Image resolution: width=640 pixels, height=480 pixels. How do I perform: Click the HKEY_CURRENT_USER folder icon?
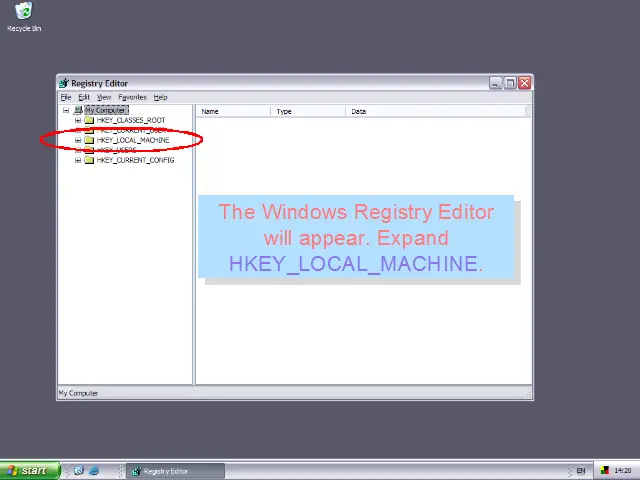tap(89, 130)
